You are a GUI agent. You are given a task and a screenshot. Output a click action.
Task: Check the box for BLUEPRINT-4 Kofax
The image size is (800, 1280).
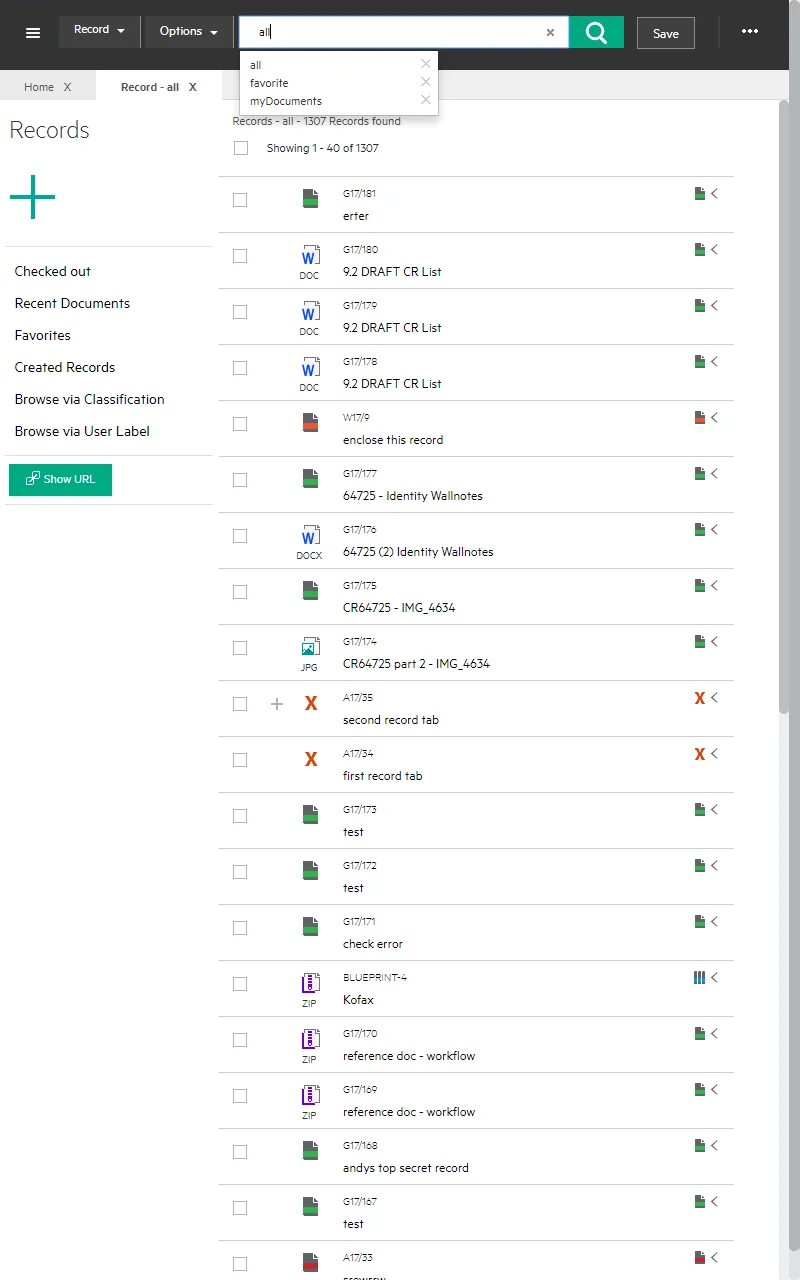tap(240, 984)
